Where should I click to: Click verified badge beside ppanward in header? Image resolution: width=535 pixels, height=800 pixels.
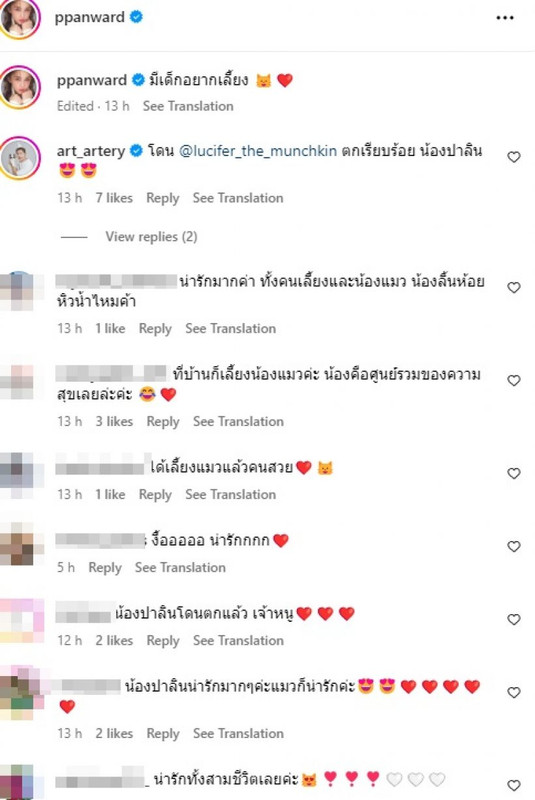point(136,17)
